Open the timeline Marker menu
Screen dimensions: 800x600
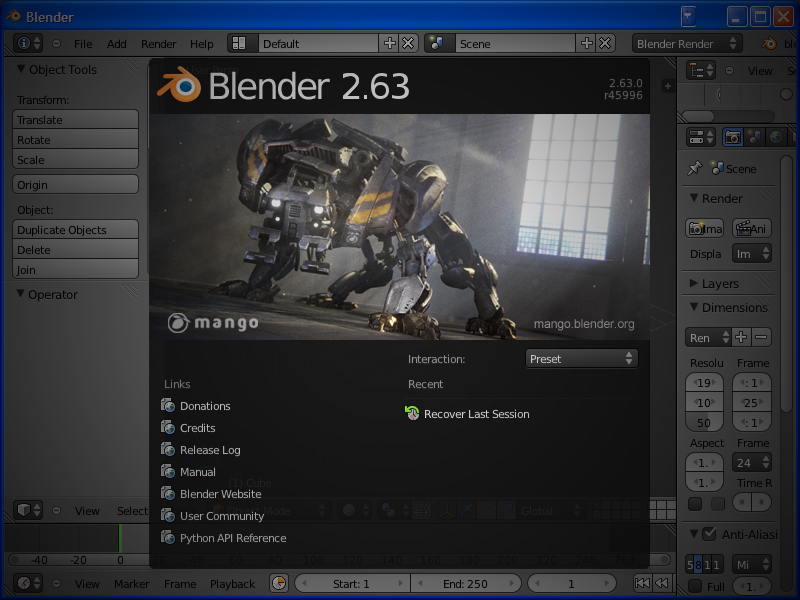point(132,584)
